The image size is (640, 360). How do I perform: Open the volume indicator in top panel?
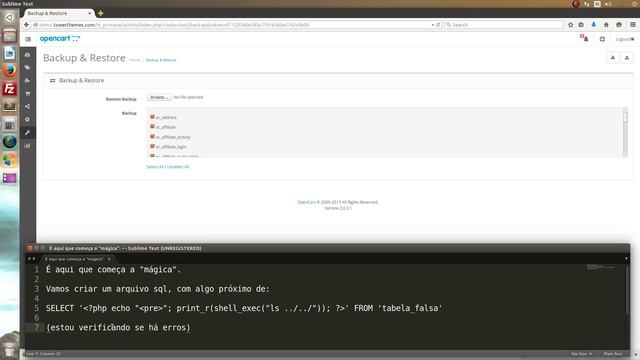click(x=608, y=4)
